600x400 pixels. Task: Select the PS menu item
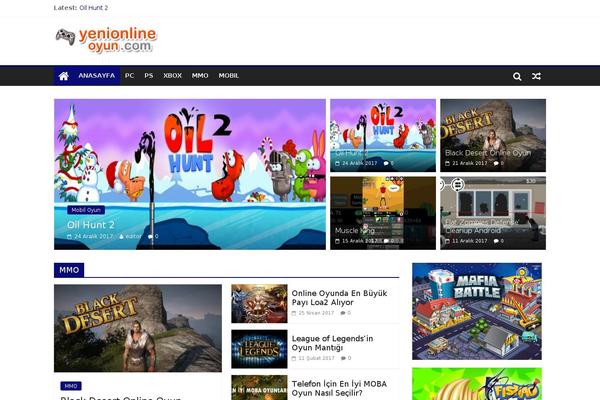pos(148,75)
